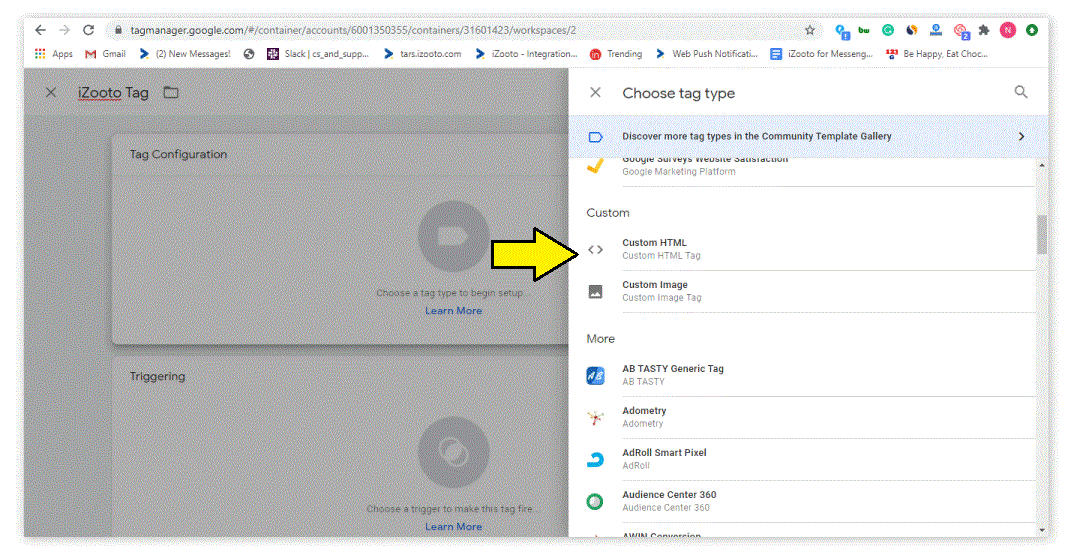1065x554 pixels.
Task: Close the Choose tag type panel
Action: (595, 92)
